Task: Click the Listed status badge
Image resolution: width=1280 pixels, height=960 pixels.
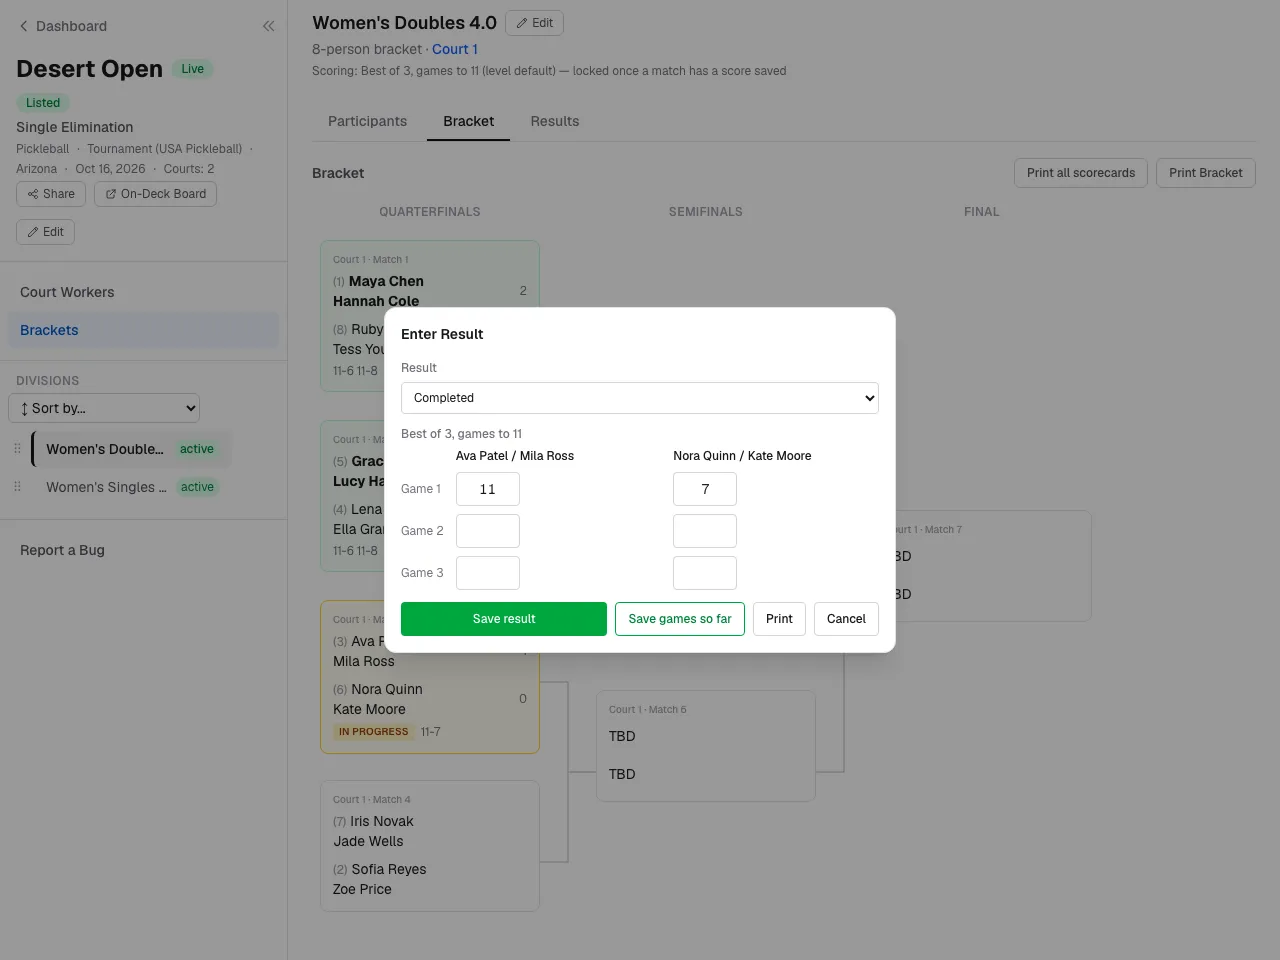Action: 43,103
